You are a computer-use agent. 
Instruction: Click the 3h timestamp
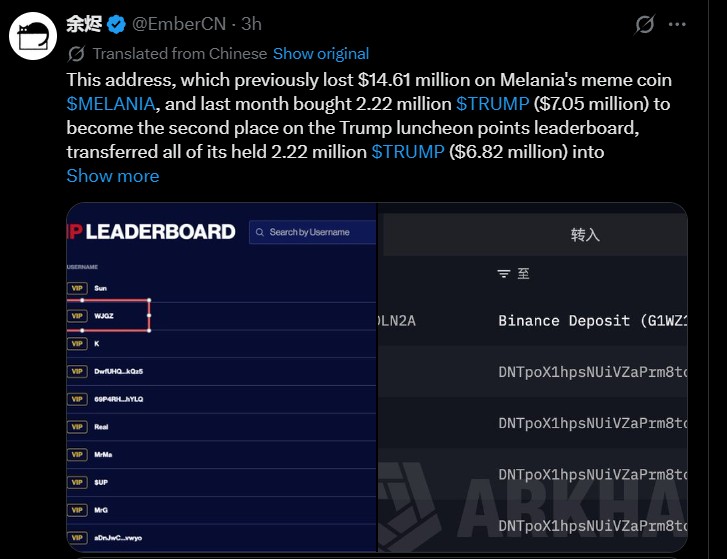click(251, 24)
